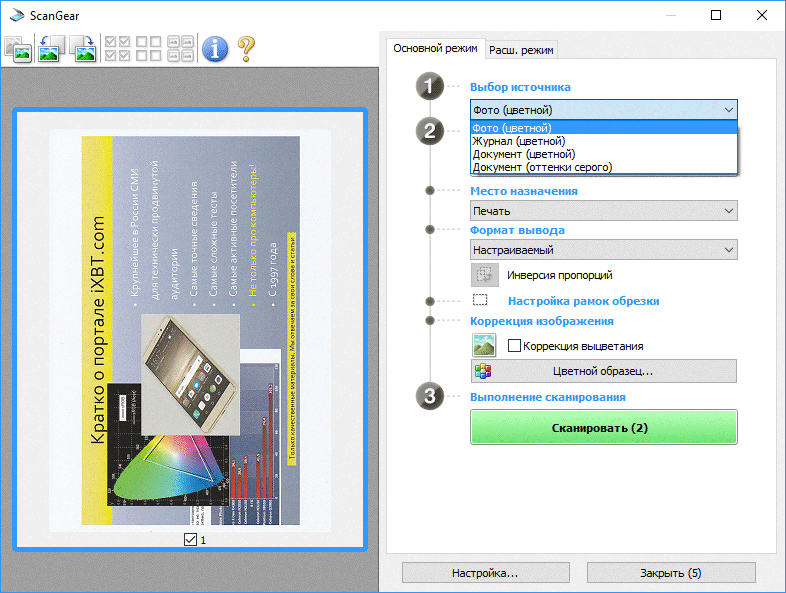Click the Настройка рамок обрезки link text
This screenshot has width=786, height=593.
pos(583,301)
